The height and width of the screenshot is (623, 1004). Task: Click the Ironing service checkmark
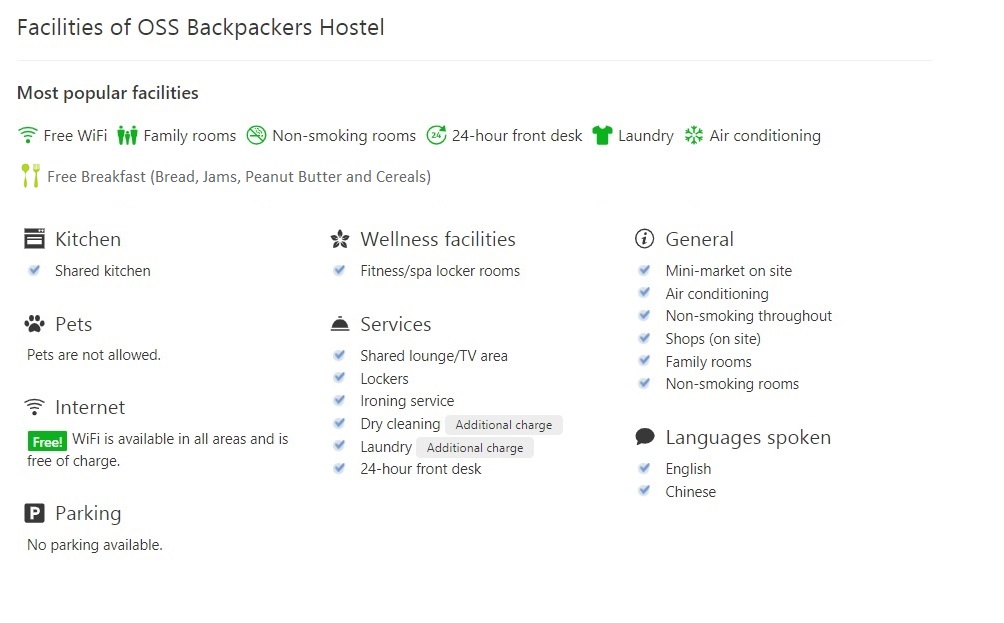tap(340, 401)
